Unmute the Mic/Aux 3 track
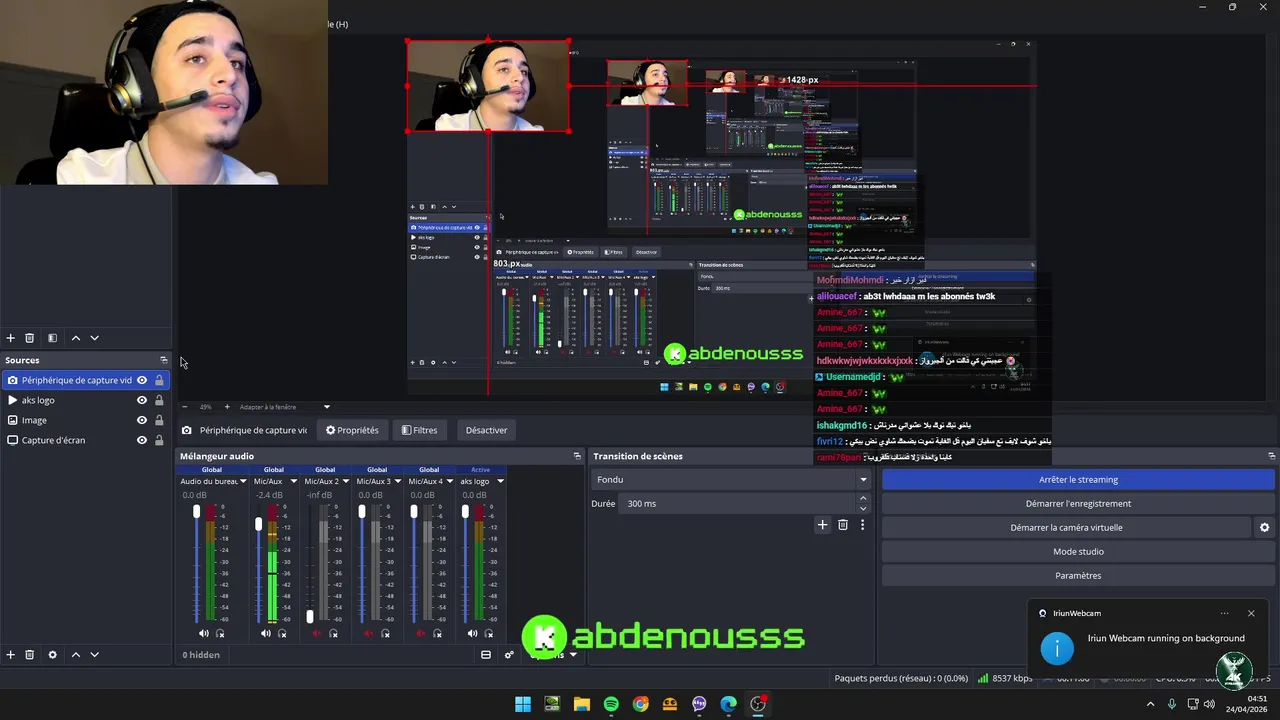This screenshot has width=1280, height=720. click(x=369, y=633)
